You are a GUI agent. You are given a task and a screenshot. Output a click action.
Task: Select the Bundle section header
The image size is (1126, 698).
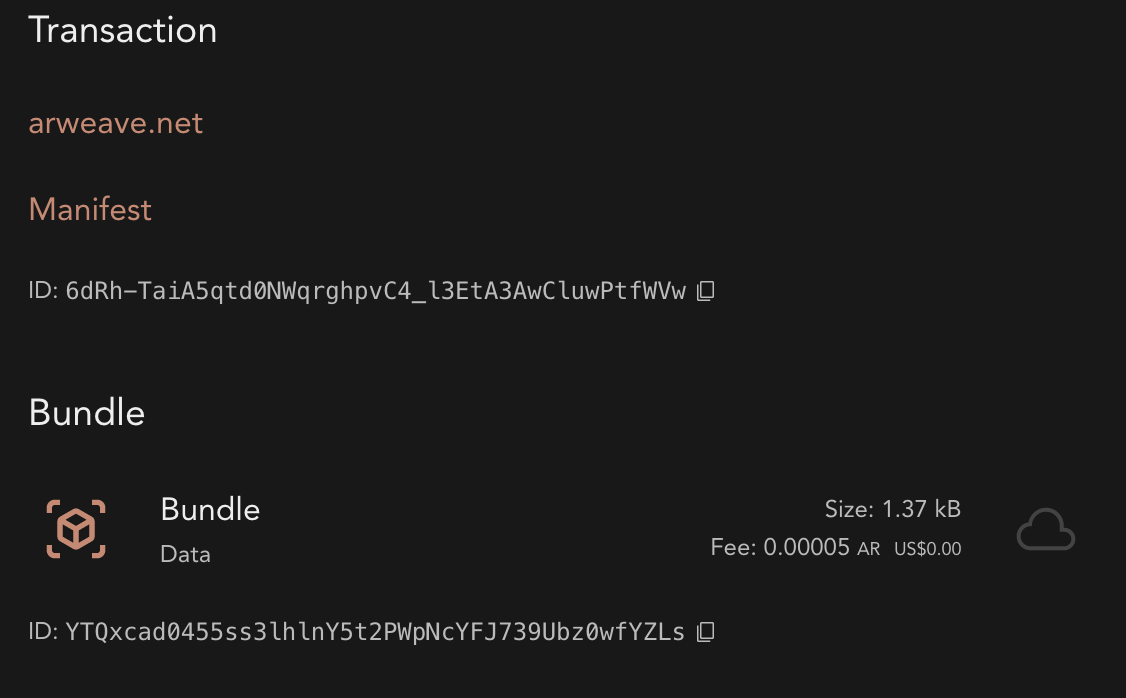(x=86, y=412)
